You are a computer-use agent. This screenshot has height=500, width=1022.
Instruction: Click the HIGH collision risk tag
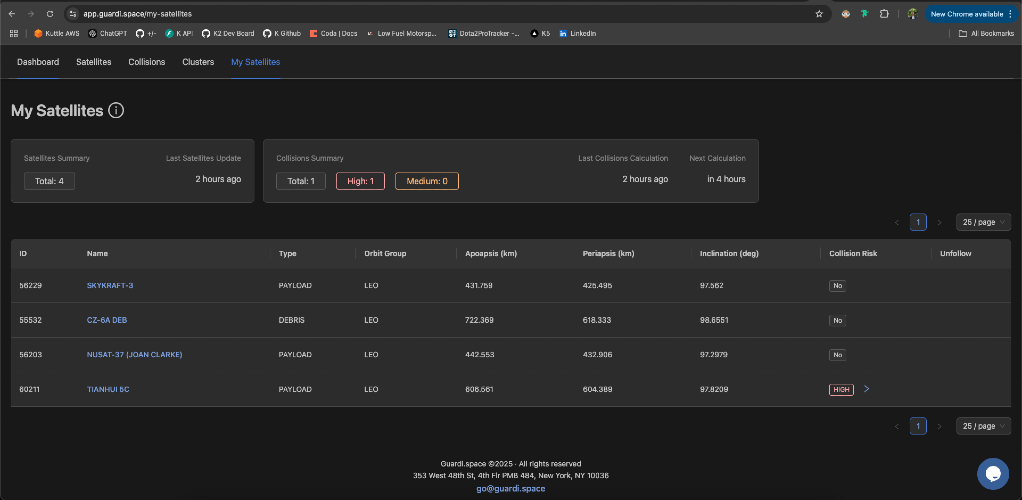(x=841, y=390)
